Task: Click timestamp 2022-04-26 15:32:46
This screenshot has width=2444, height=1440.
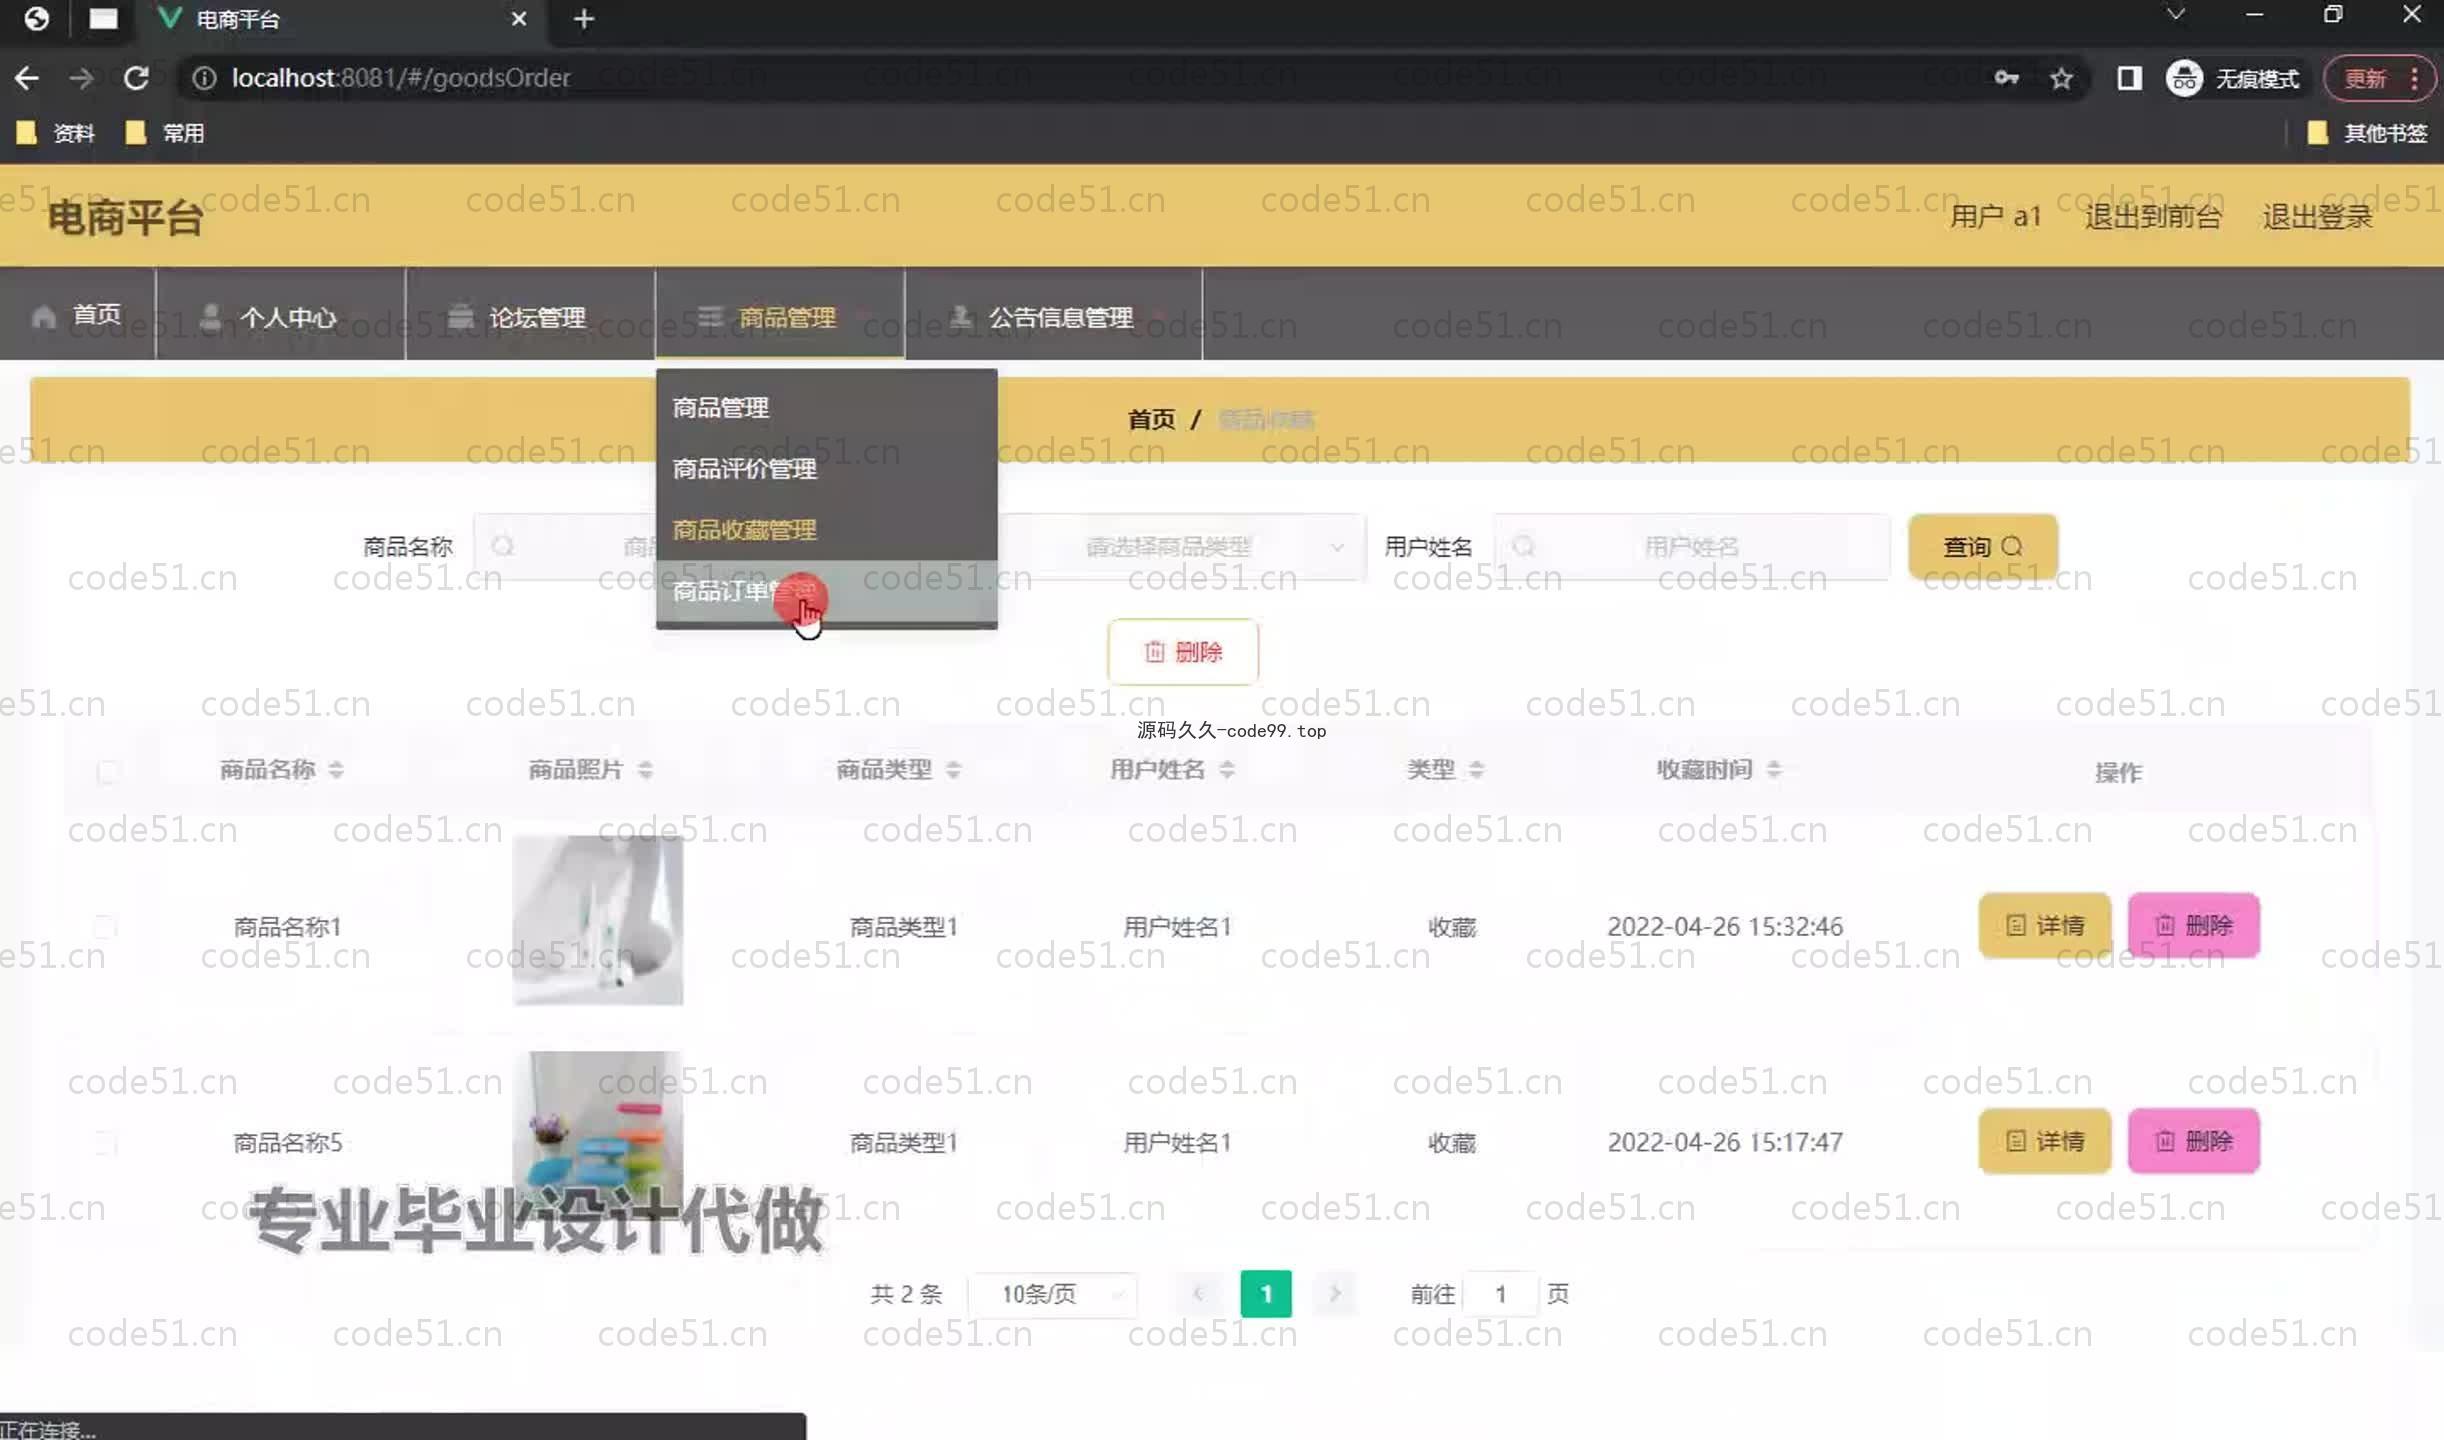Action: click(1725, 926)
